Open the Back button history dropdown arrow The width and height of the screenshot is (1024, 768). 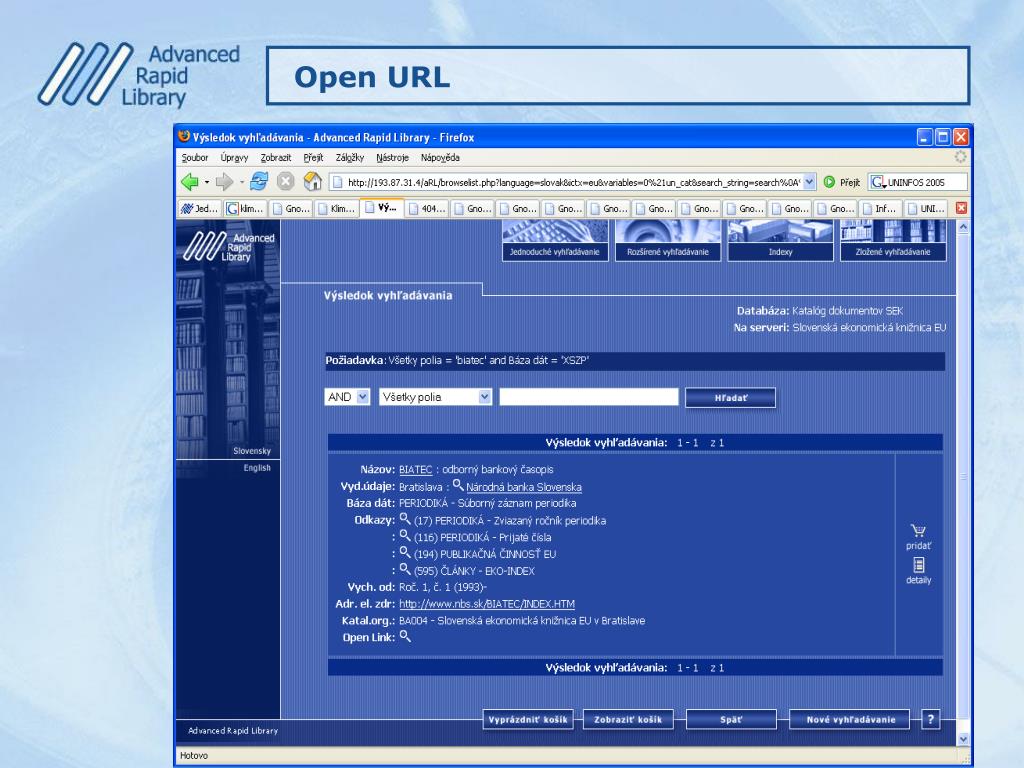[x=206, y=182]
